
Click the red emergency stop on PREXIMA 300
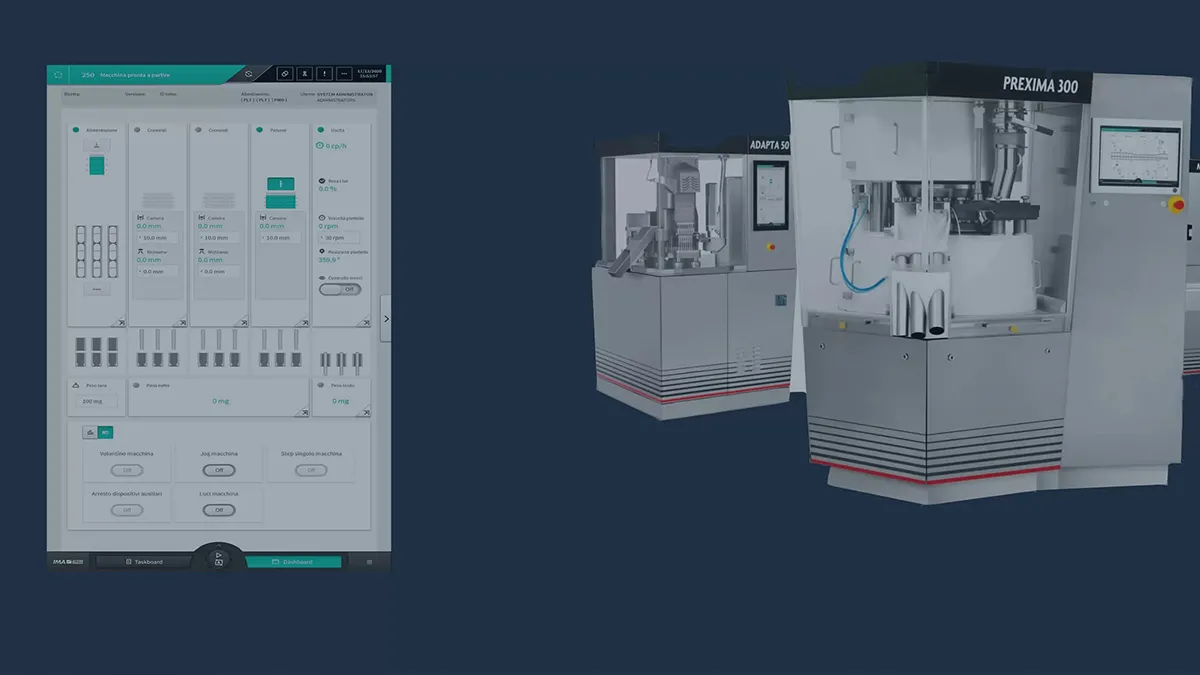1178,205
